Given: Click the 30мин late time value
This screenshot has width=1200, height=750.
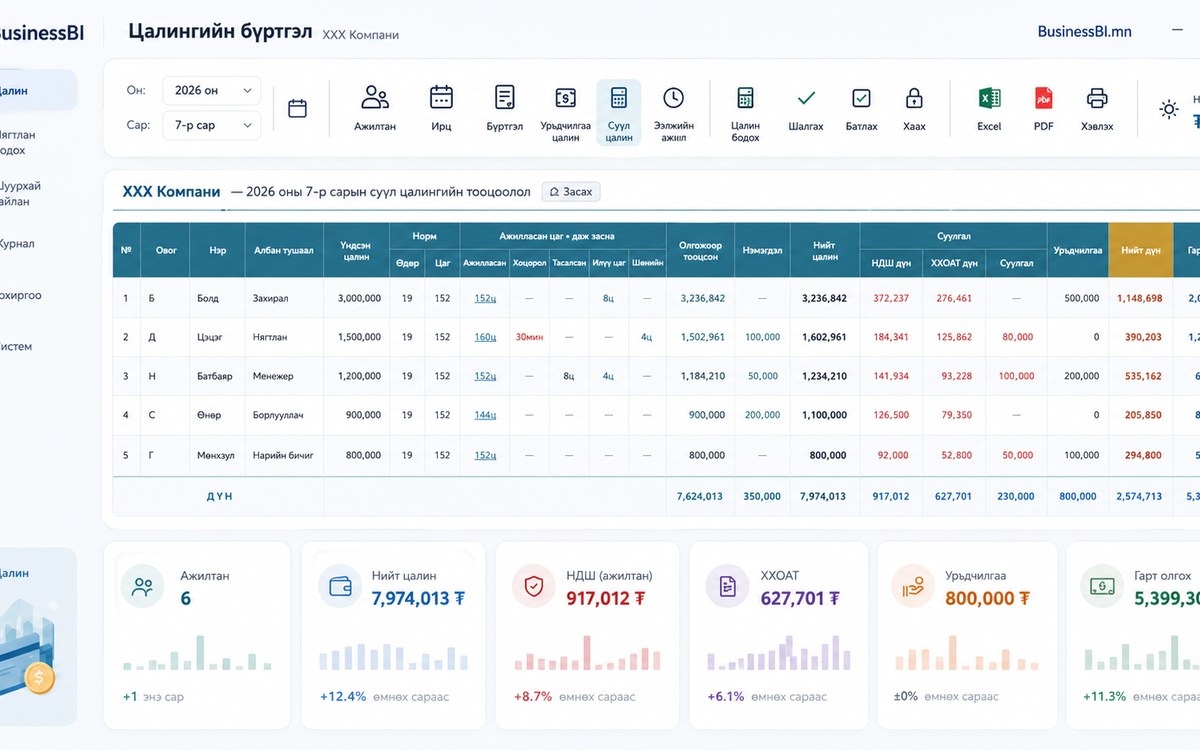Looking at the screenshot, I should (529, 337).
